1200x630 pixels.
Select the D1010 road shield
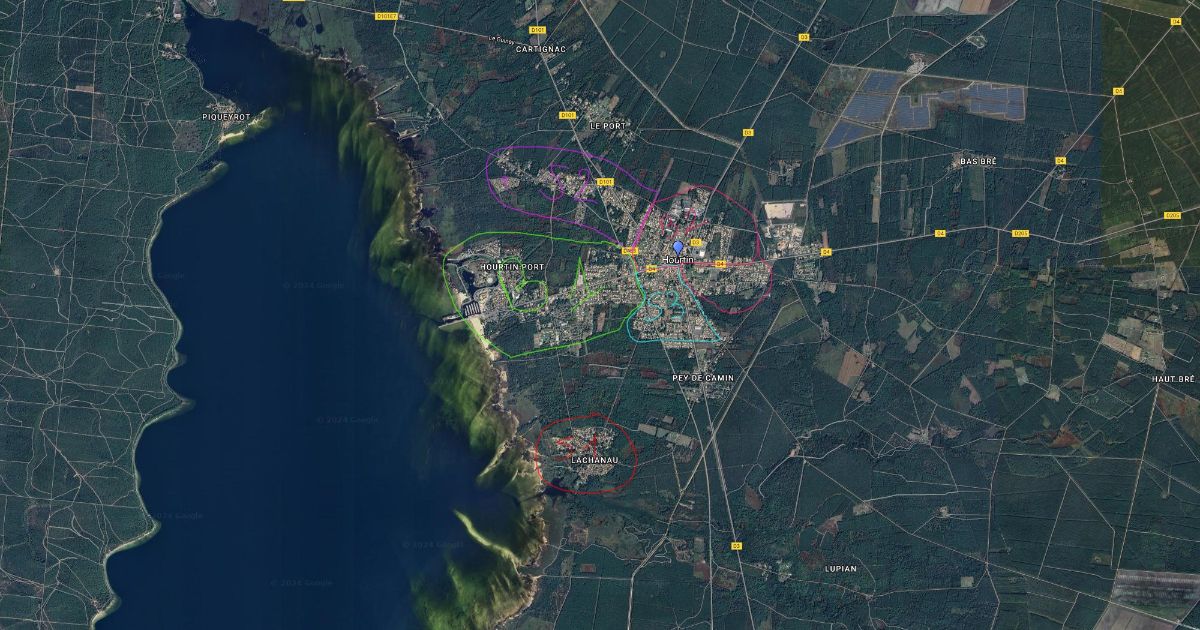(385, 16)
